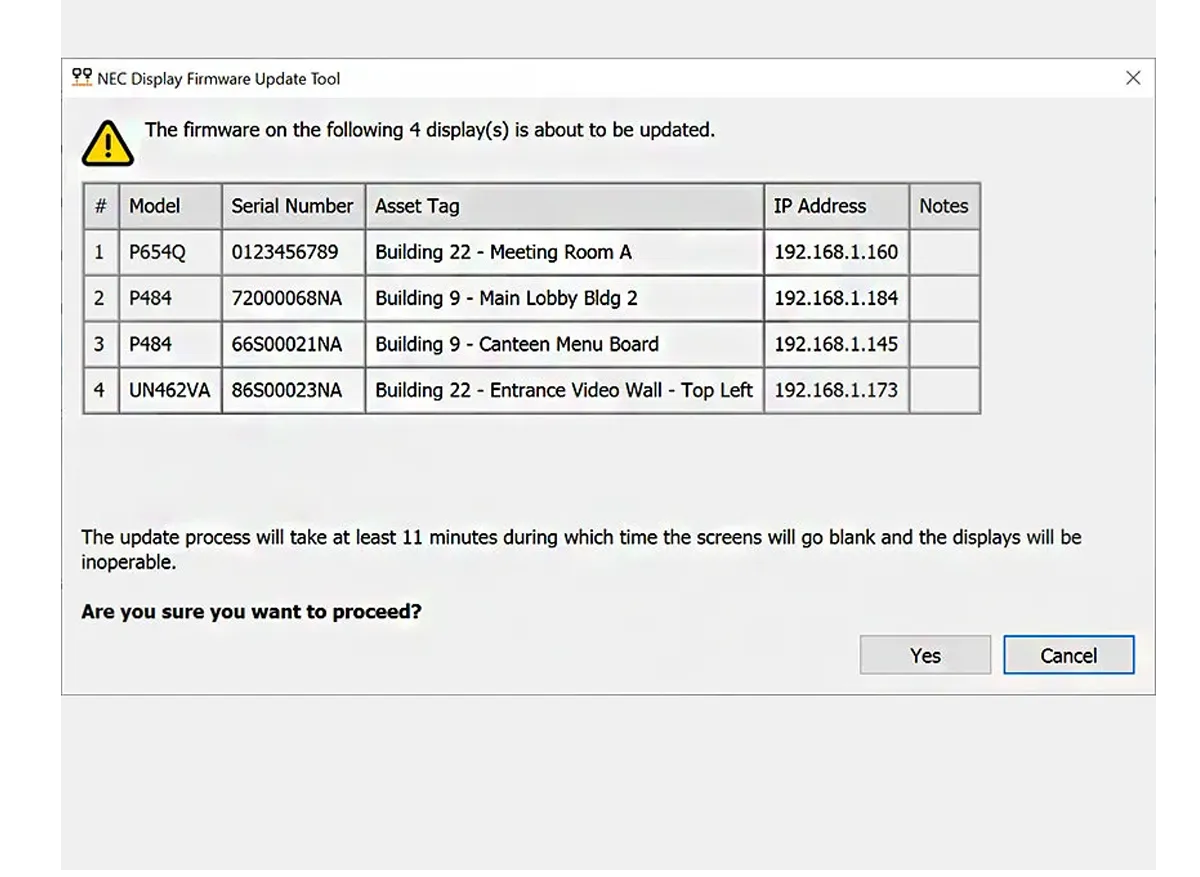Select the P654Q model cell

click(x=170, y=252)
